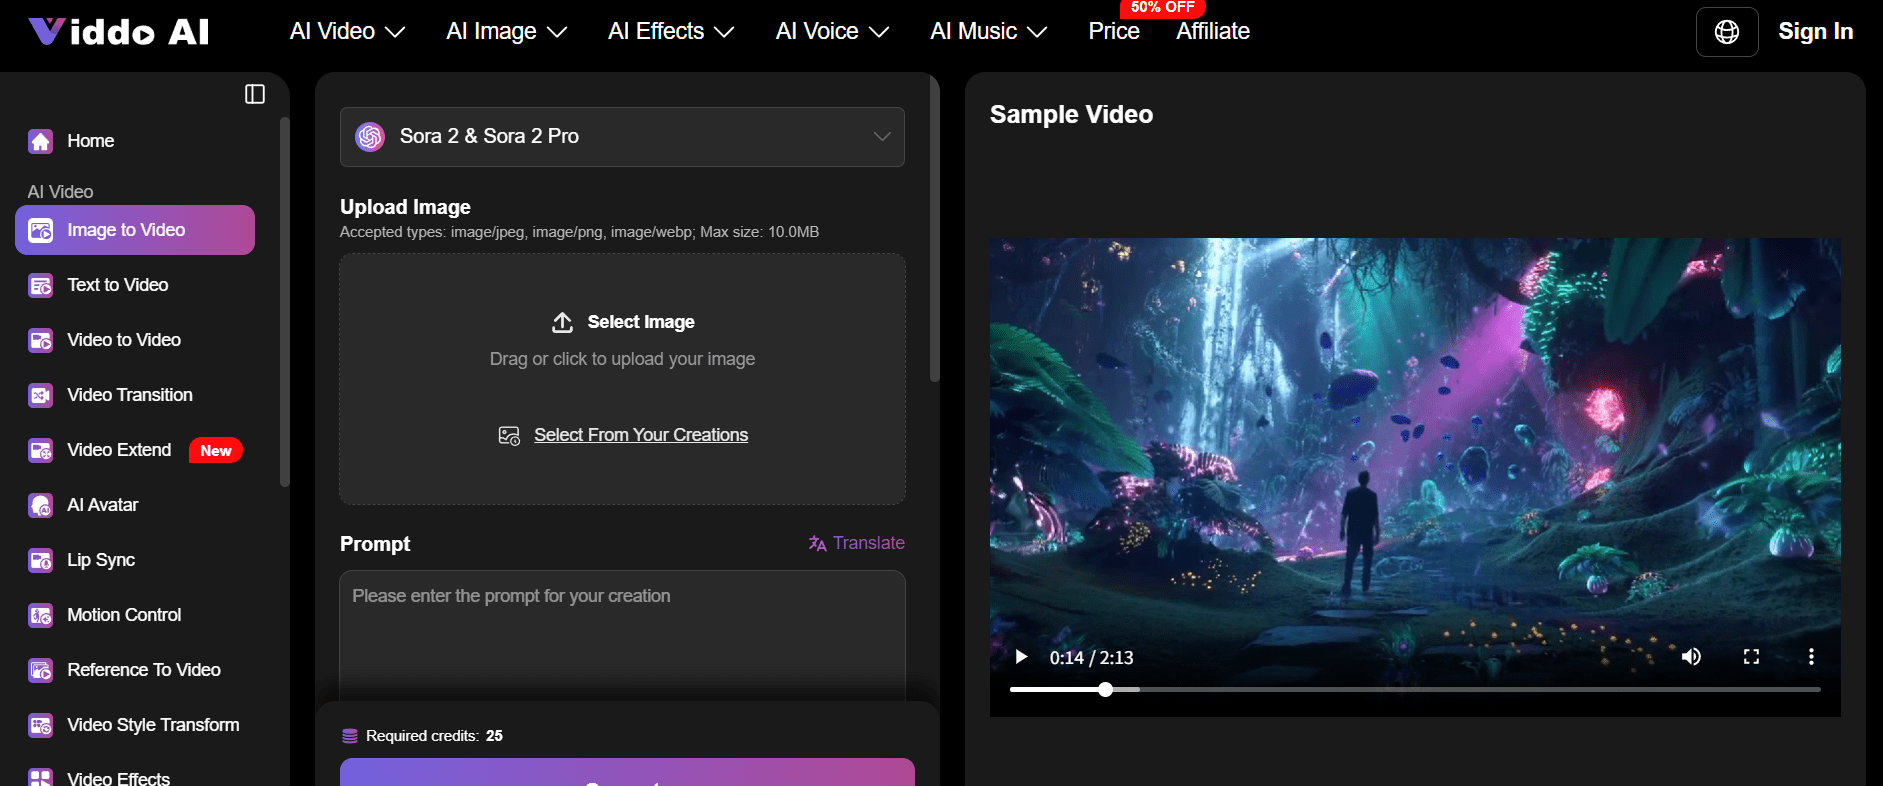Image resolution: width=1883 pixels, height=786 pixels.
Task: Click the globe language icon
Action: coord(1726,32)
